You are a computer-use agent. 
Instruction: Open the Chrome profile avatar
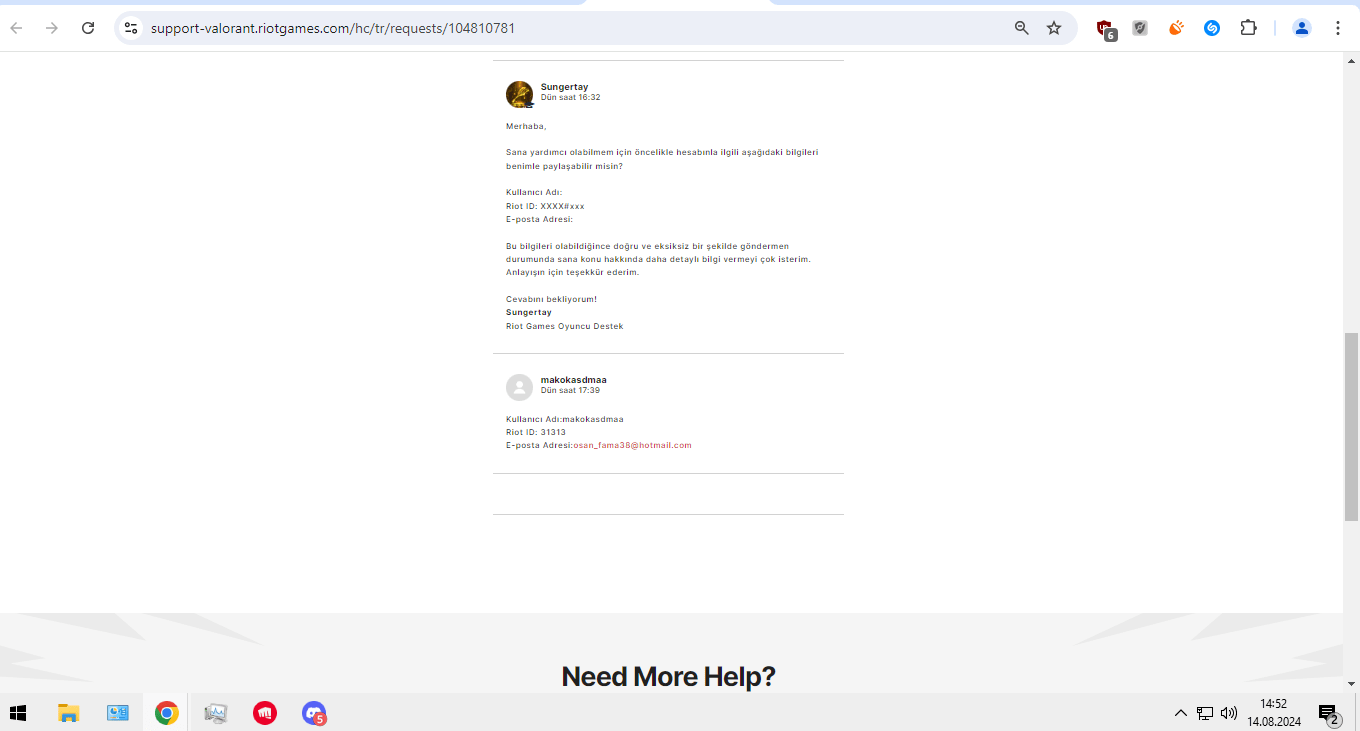(x=1301, y=28)
